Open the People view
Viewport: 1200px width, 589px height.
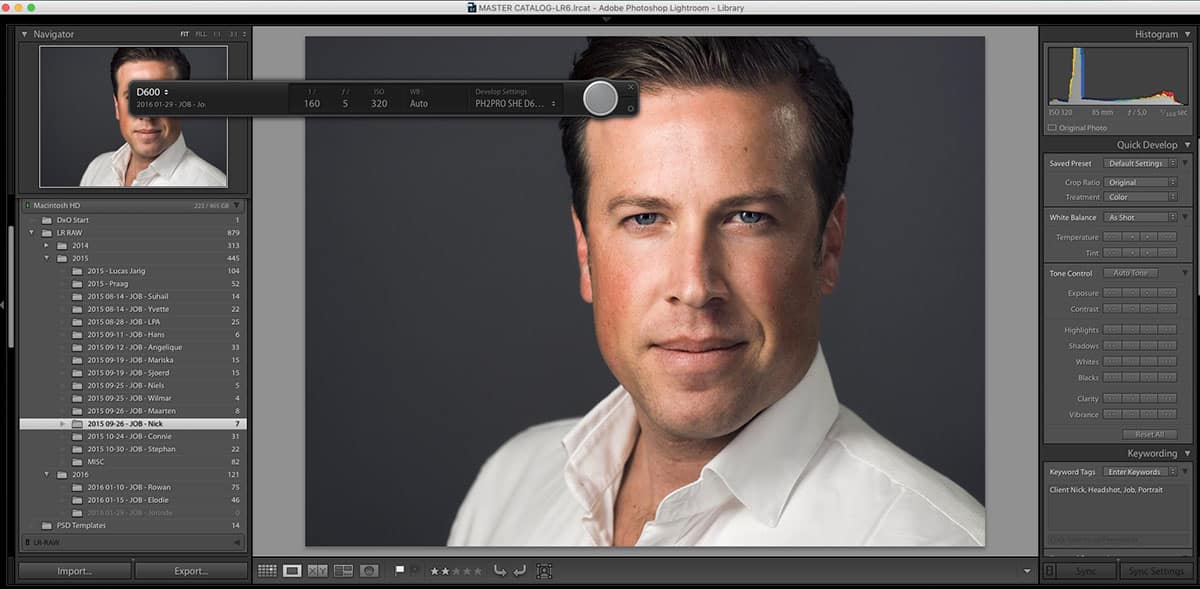click(369, 570)
